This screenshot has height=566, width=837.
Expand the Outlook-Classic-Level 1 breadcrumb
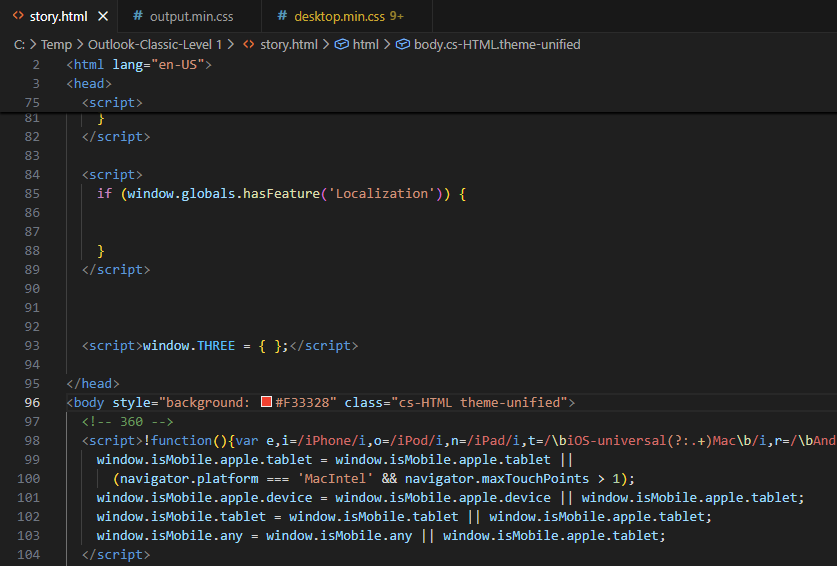tap(154, 45)
